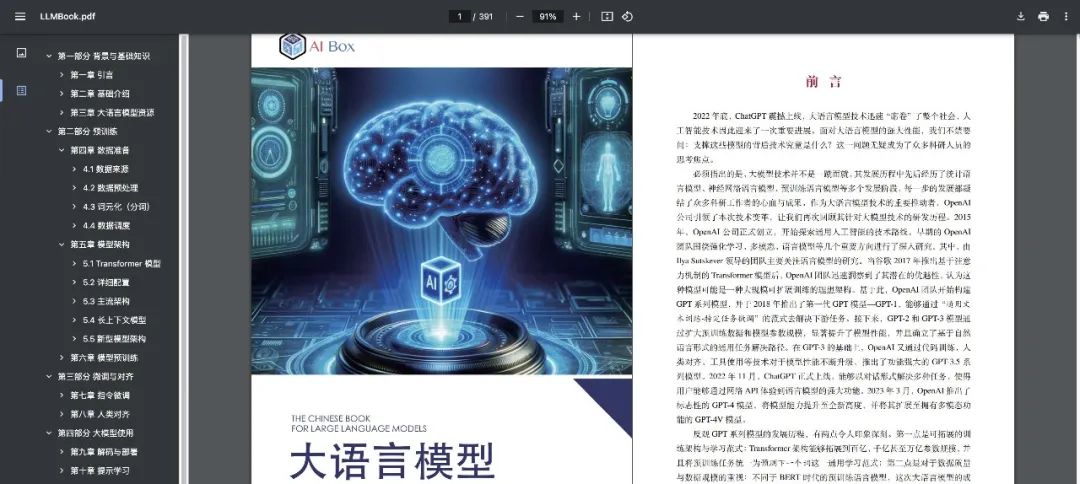Collapse the 第四部分 大模型使用 section chevron
Viewport: 1080px width, 484px height.
pos(49,433)
